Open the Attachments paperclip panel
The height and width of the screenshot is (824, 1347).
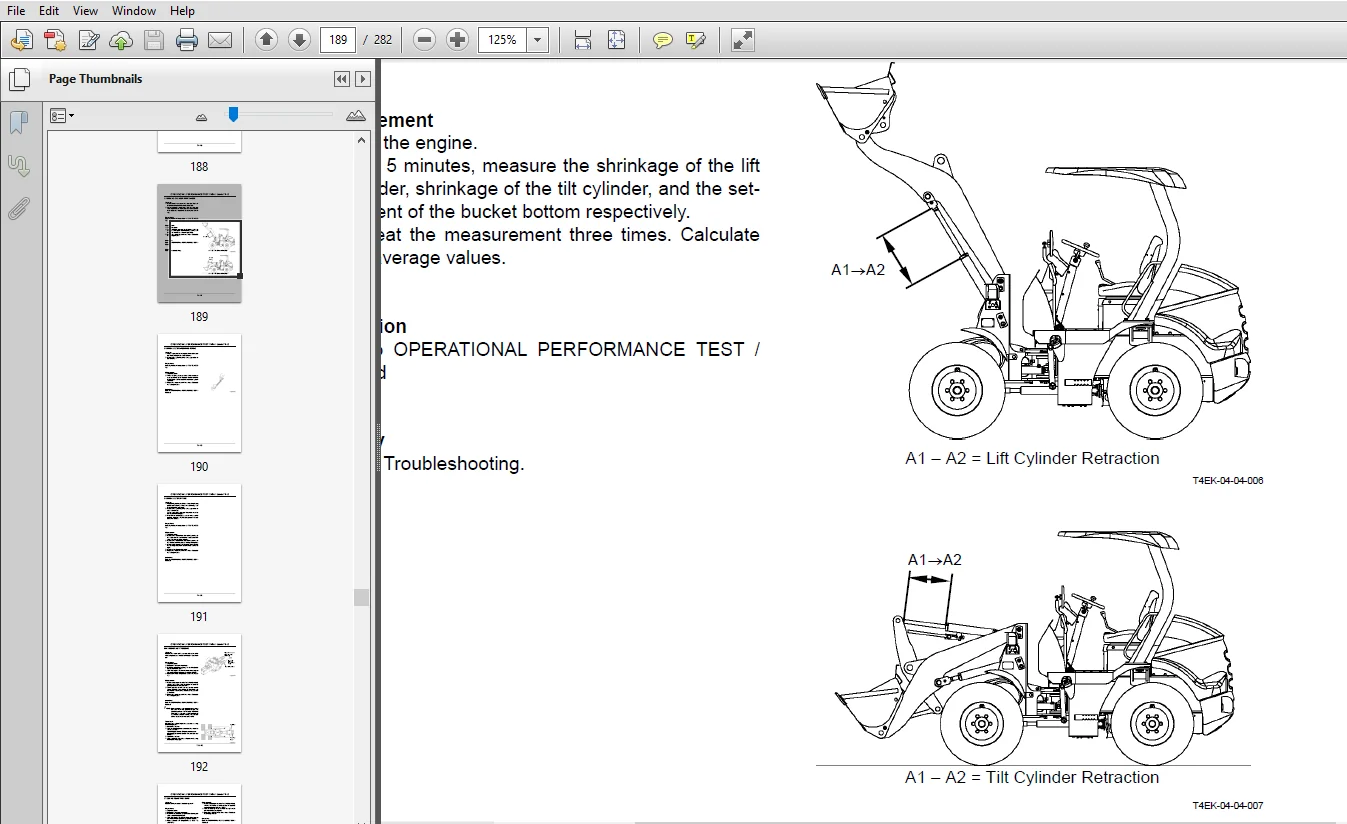click(18, 209)
